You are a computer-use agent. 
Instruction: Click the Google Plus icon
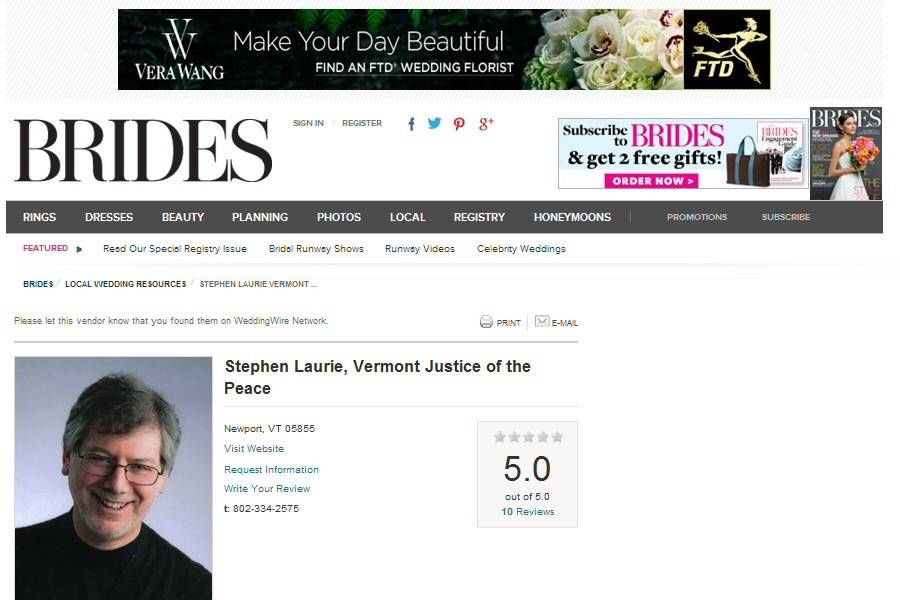(x=486, y=123)
